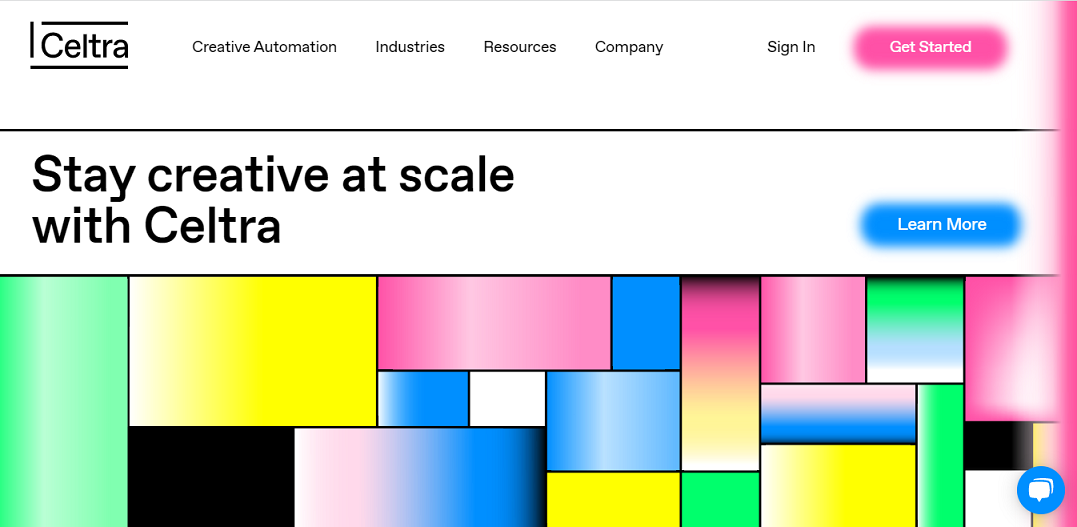Click the tall pink-to-yellow gradient column
The width and height of the screenshot is (1077, 527).
click(720, 373)
